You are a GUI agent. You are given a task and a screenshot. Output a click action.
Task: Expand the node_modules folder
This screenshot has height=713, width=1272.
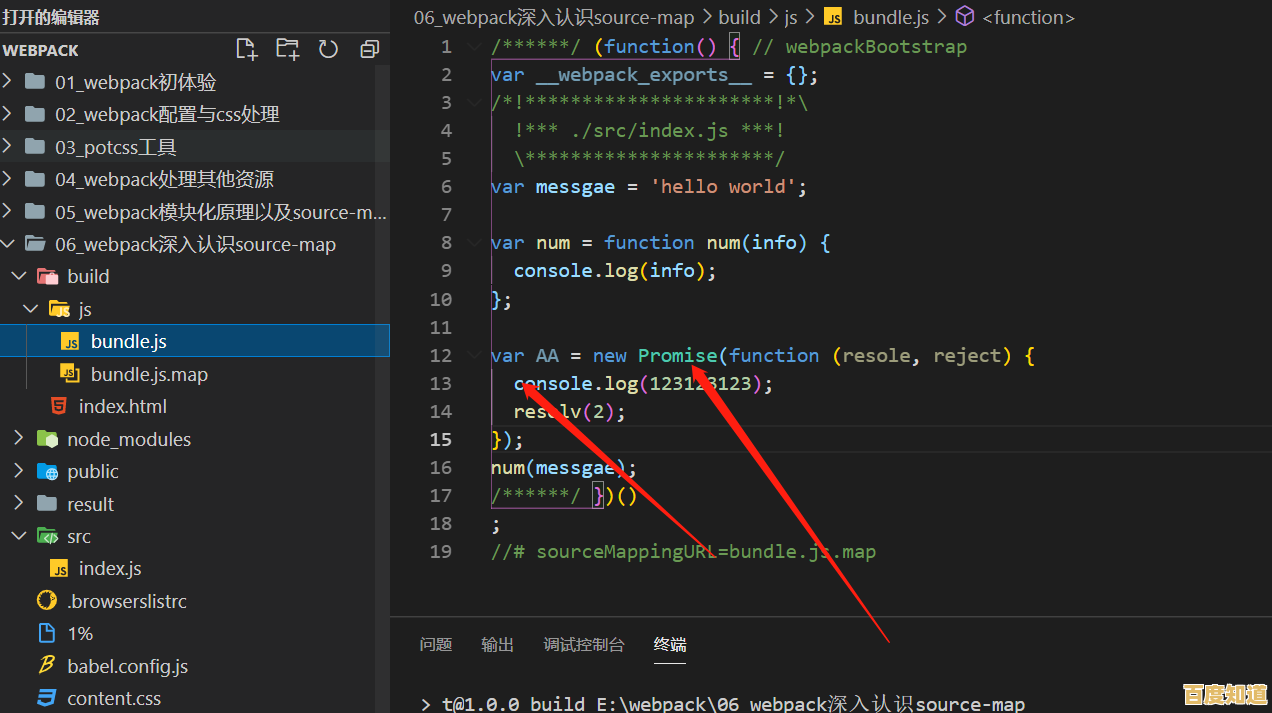coord(19,439)
